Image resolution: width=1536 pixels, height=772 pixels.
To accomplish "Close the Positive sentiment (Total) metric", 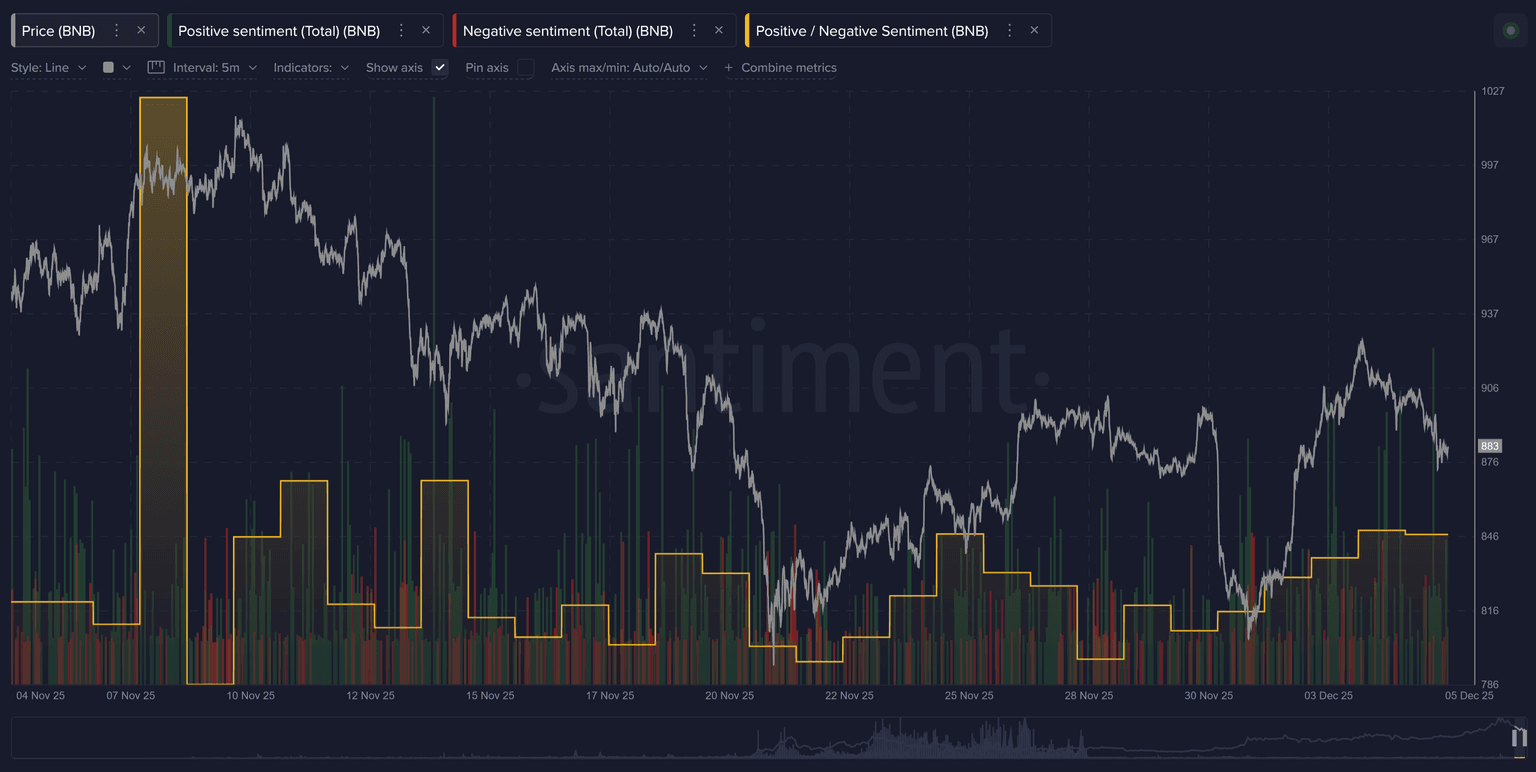I will [x=426, y=31].
